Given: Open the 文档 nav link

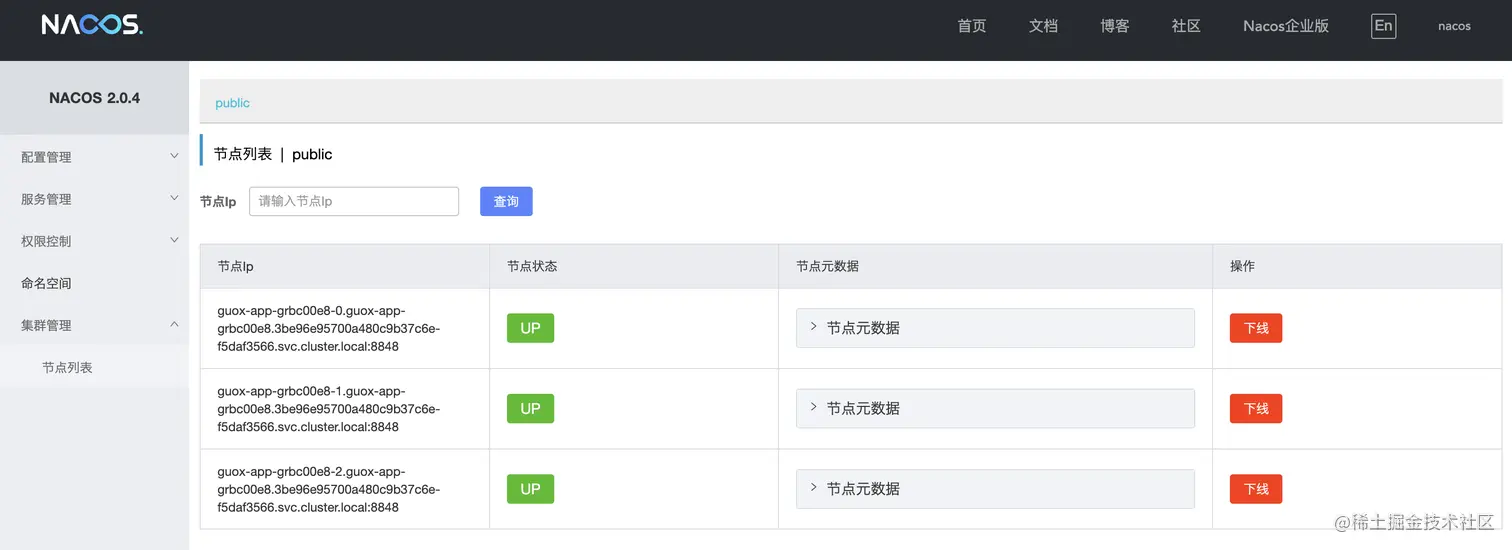Looking at the screenshot, I should coord(1043,26).
